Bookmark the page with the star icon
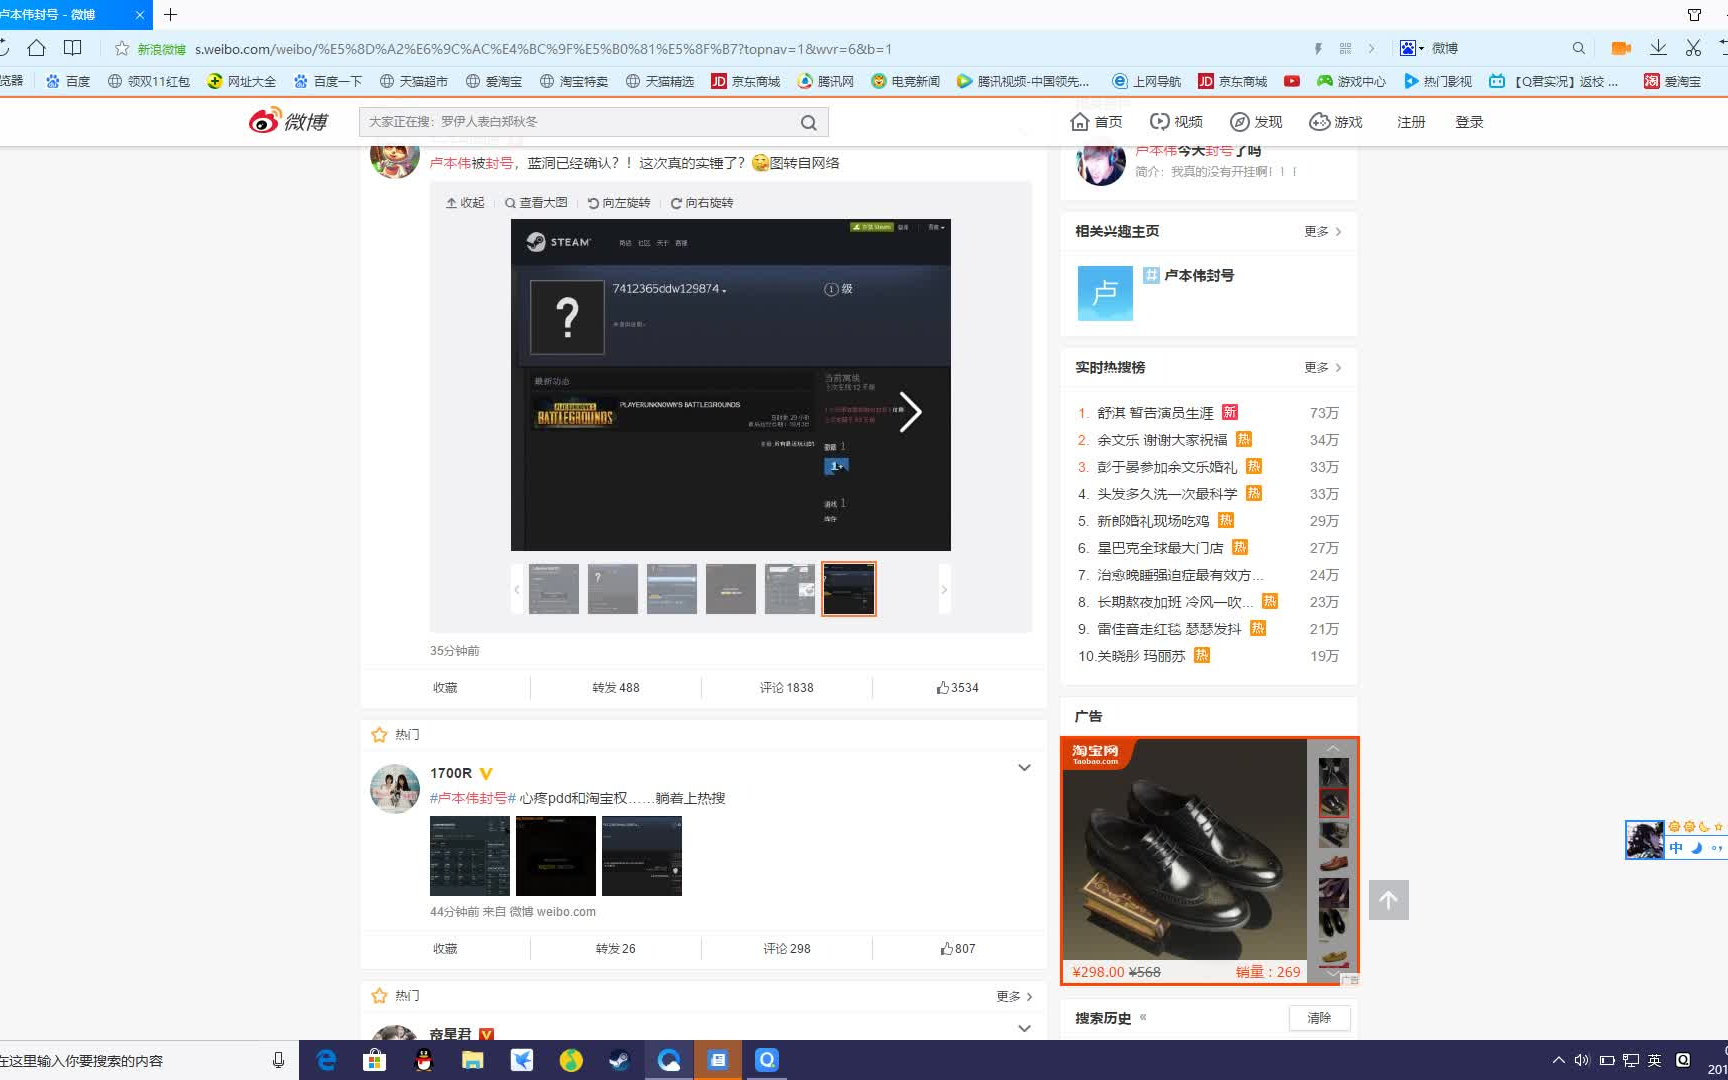 122,48
